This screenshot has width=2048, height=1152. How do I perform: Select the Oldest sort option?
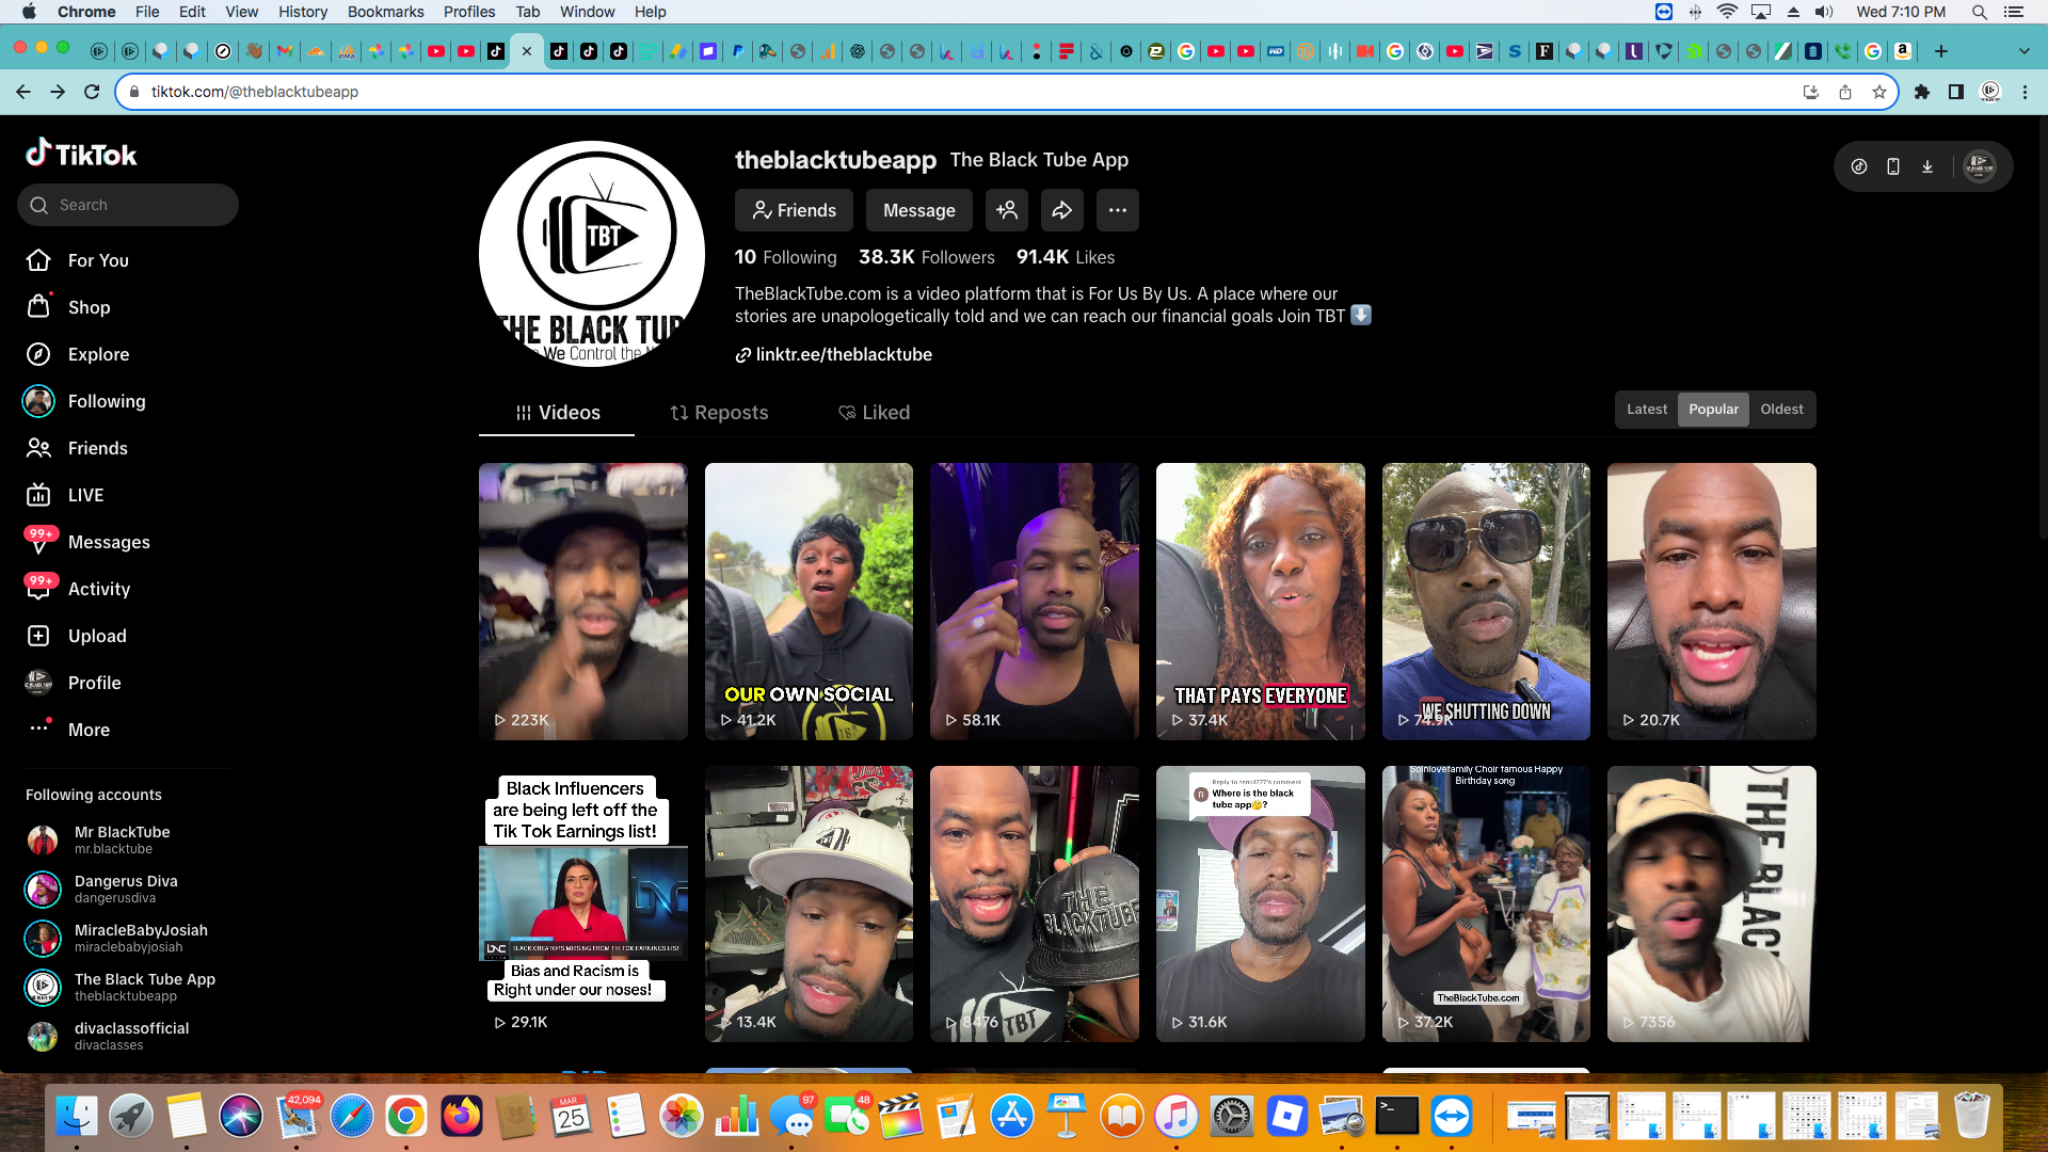[x=1781, y=409]
